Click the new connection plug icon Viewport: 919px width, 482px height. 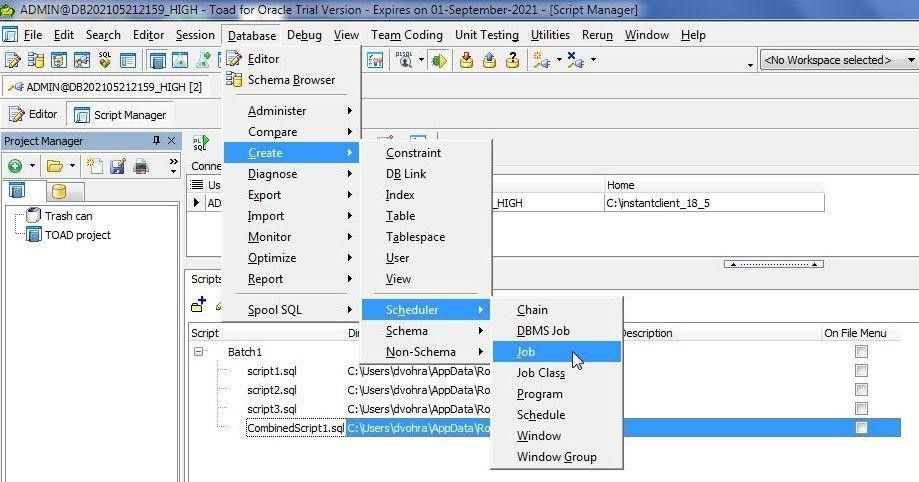click(541, 60)
